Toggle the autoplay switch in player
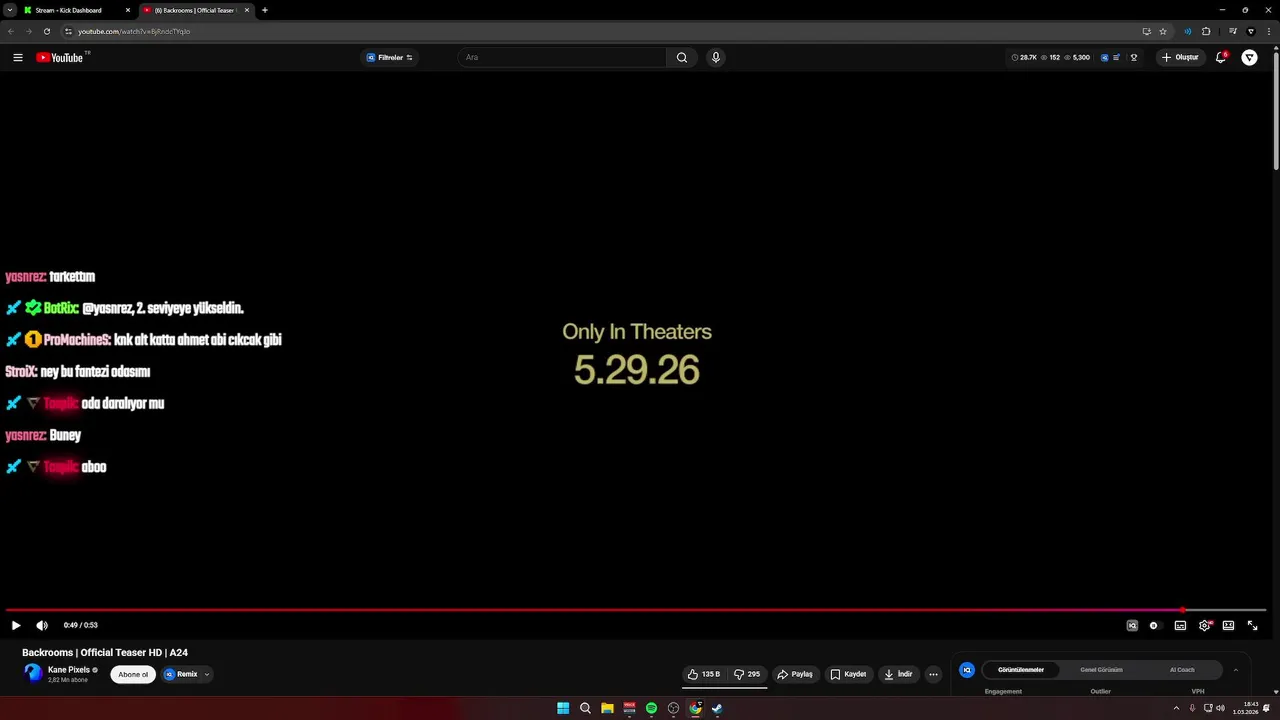The height and width of the screenshot is (720, 1280). [x=1154, y=625]
